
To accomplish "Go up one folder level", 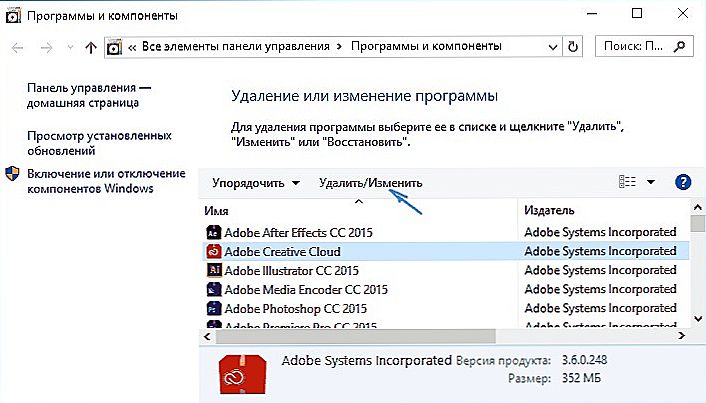I will pyautogui.click(x=91, y=47).
